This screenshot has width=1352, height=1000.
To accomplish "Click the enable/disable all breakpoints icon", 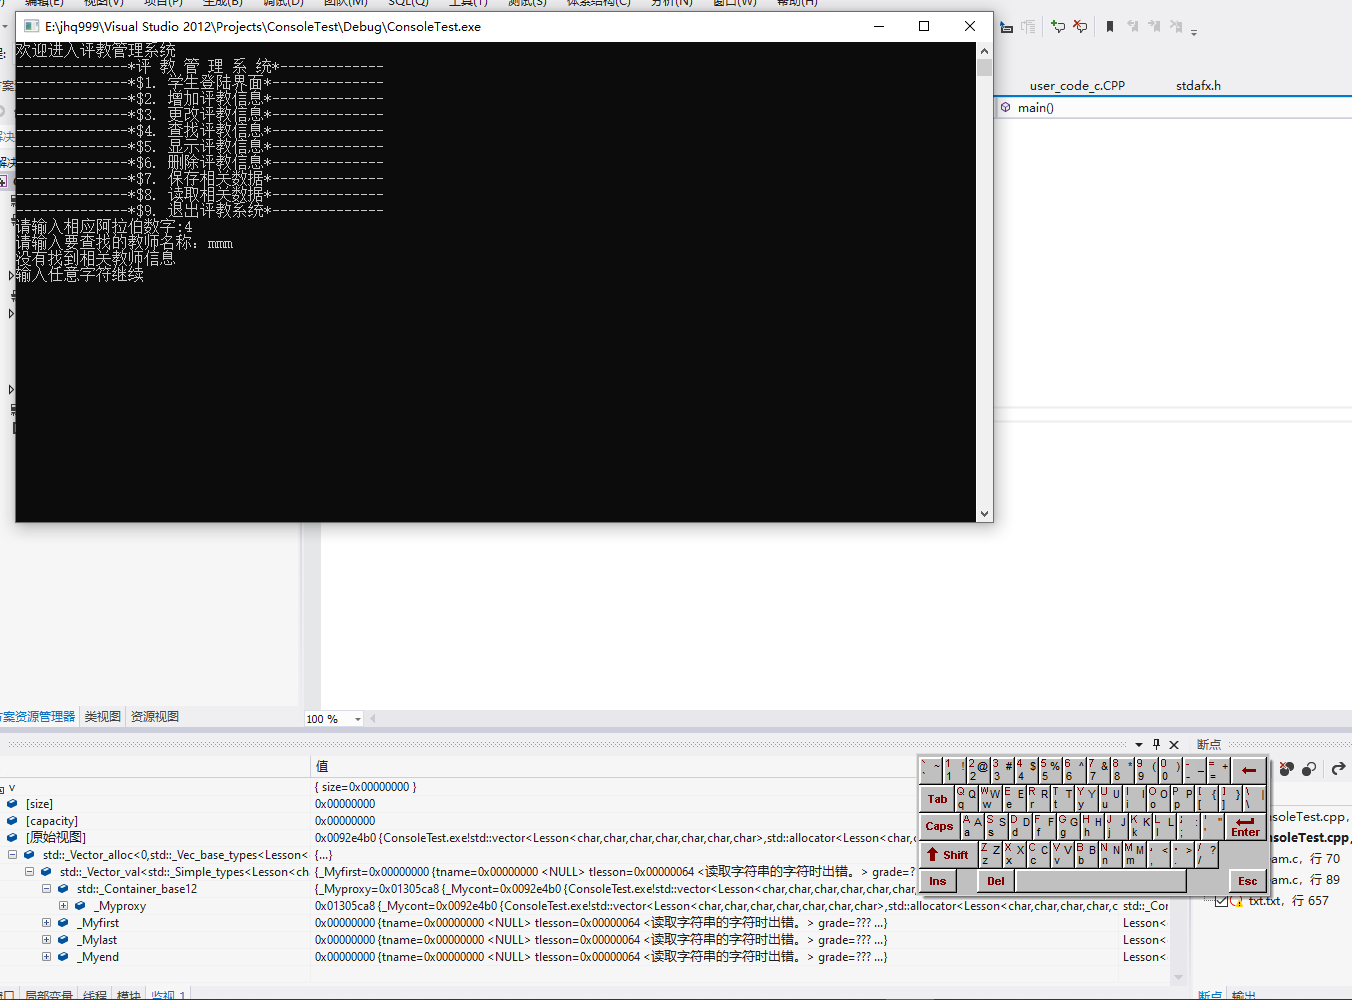I will (x=1308, y=769).
